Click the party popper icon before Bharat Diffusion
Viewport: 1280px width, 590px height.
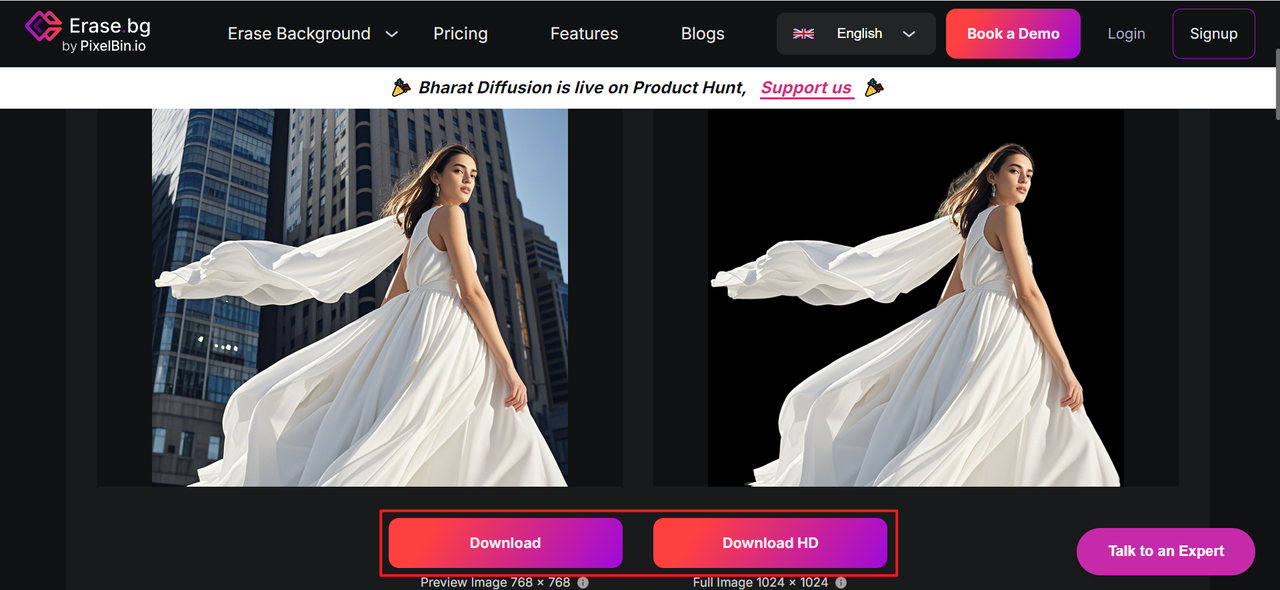click(401, 88)
